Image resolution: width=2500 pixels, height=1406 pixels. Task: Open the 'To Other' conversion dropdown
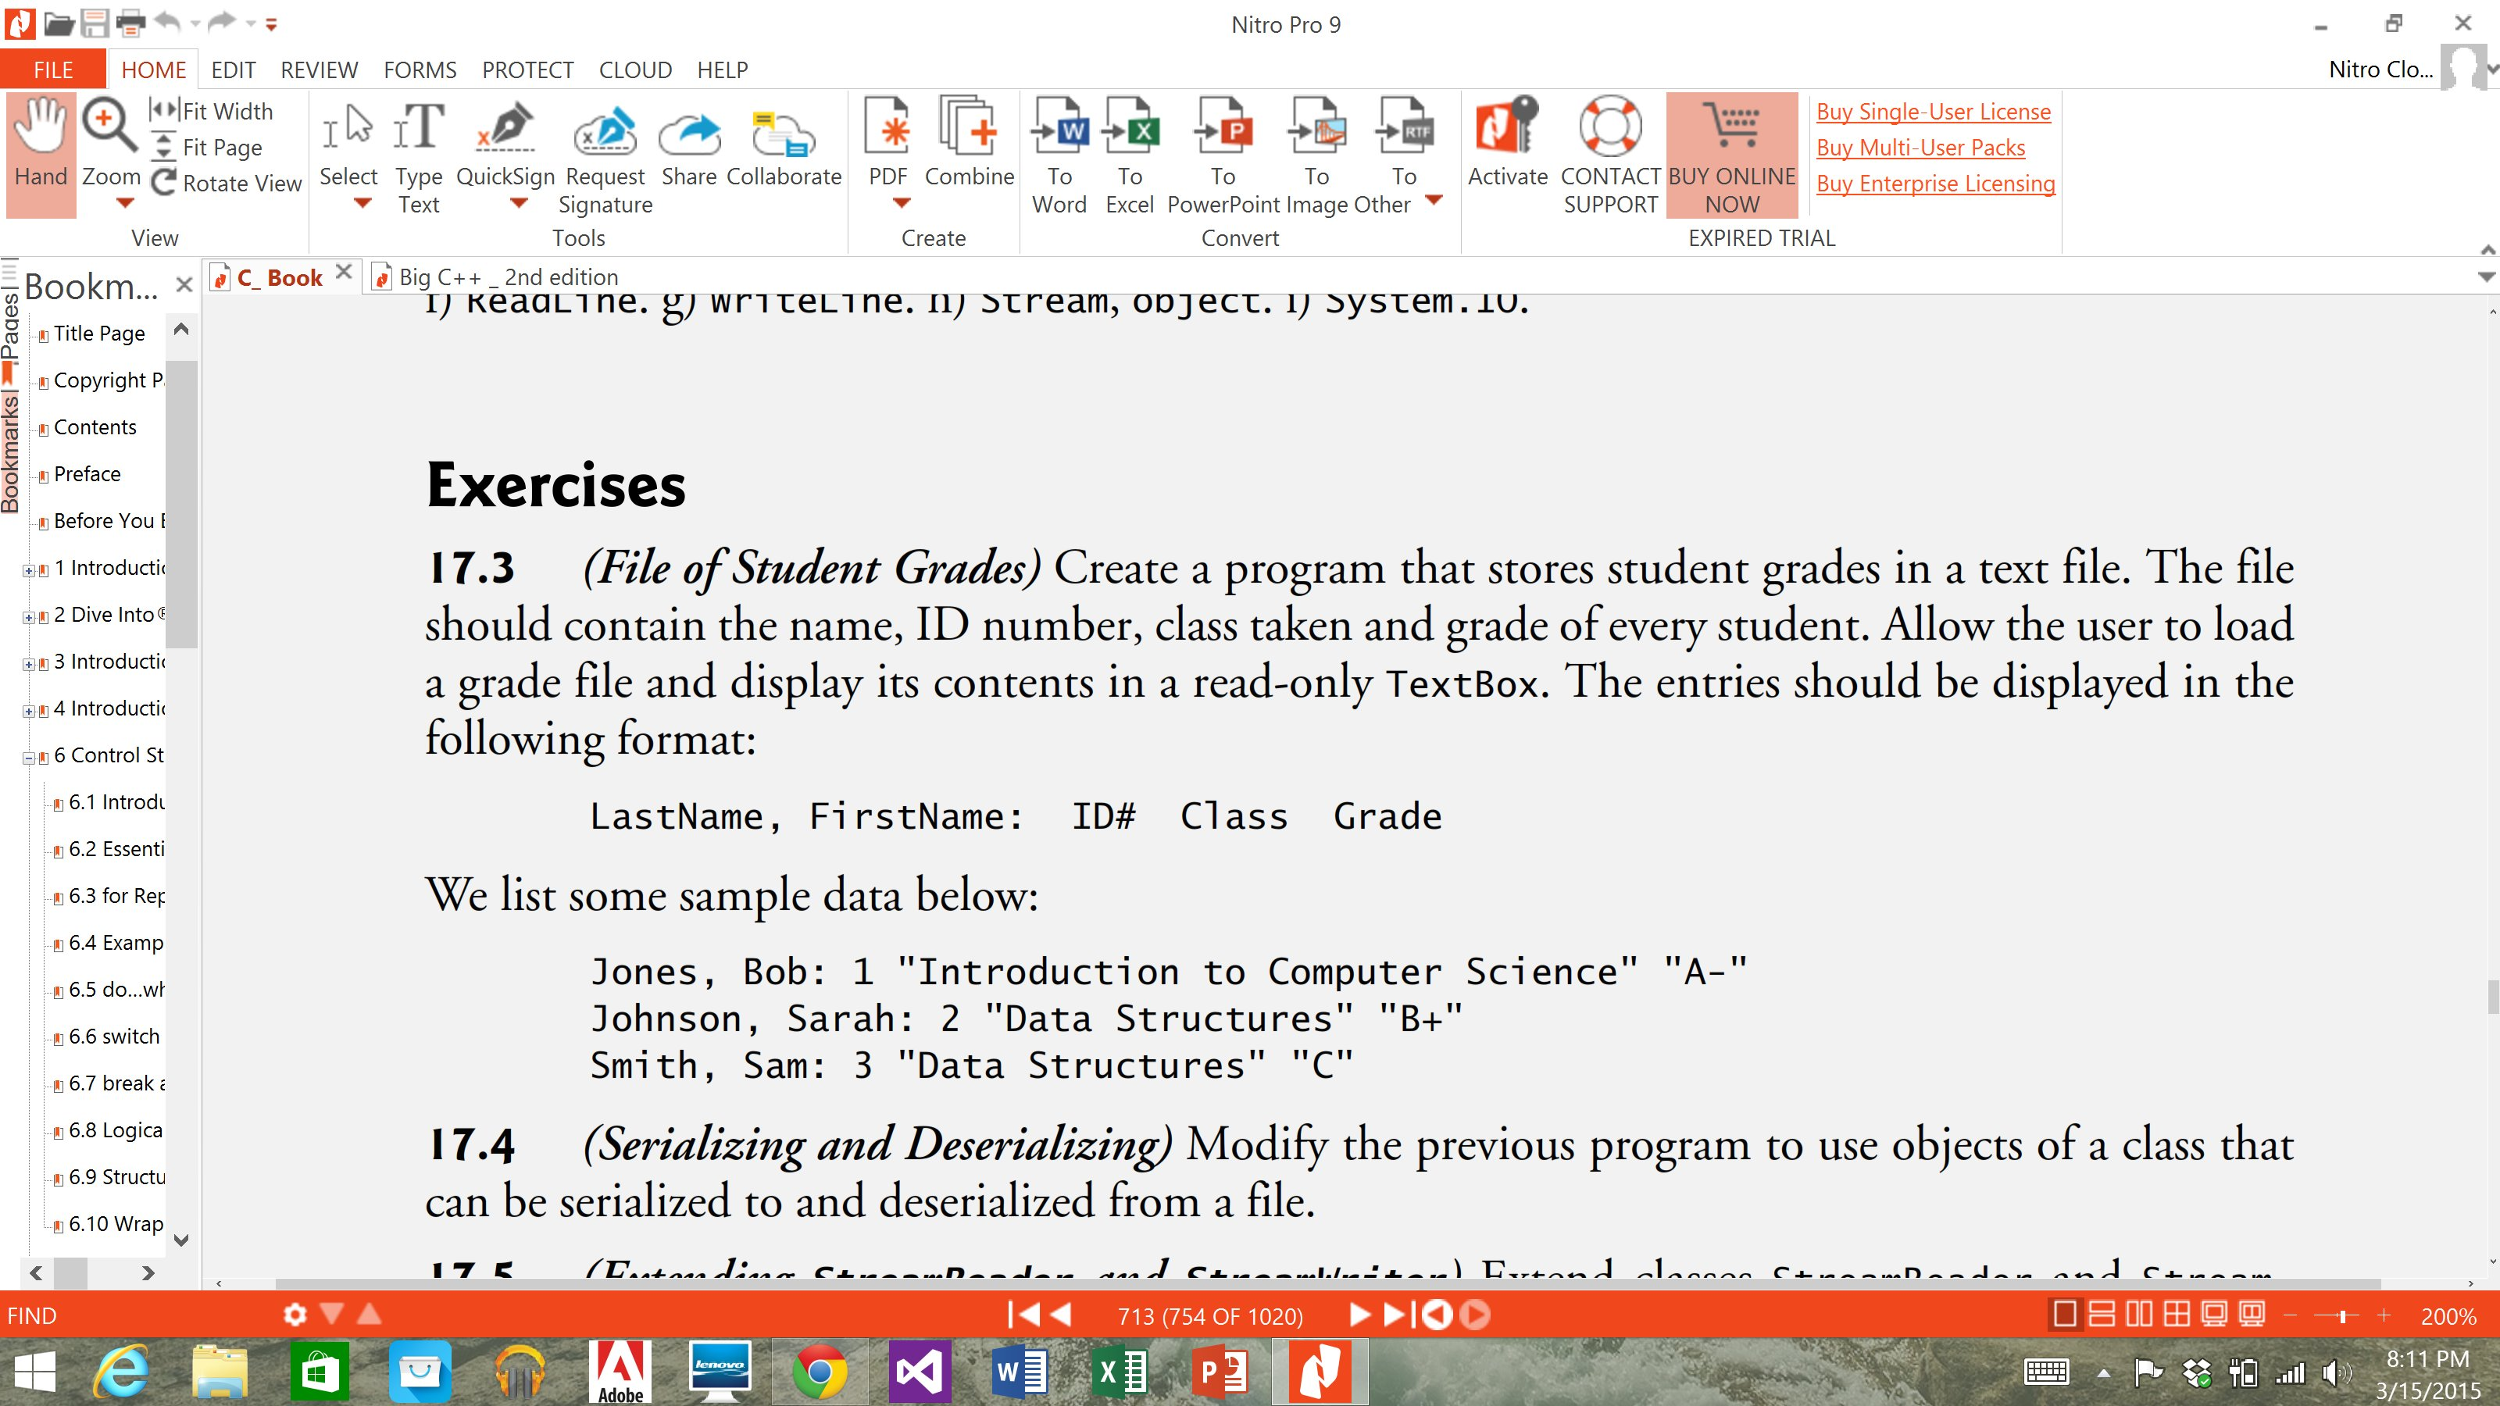pos(1433,202)
